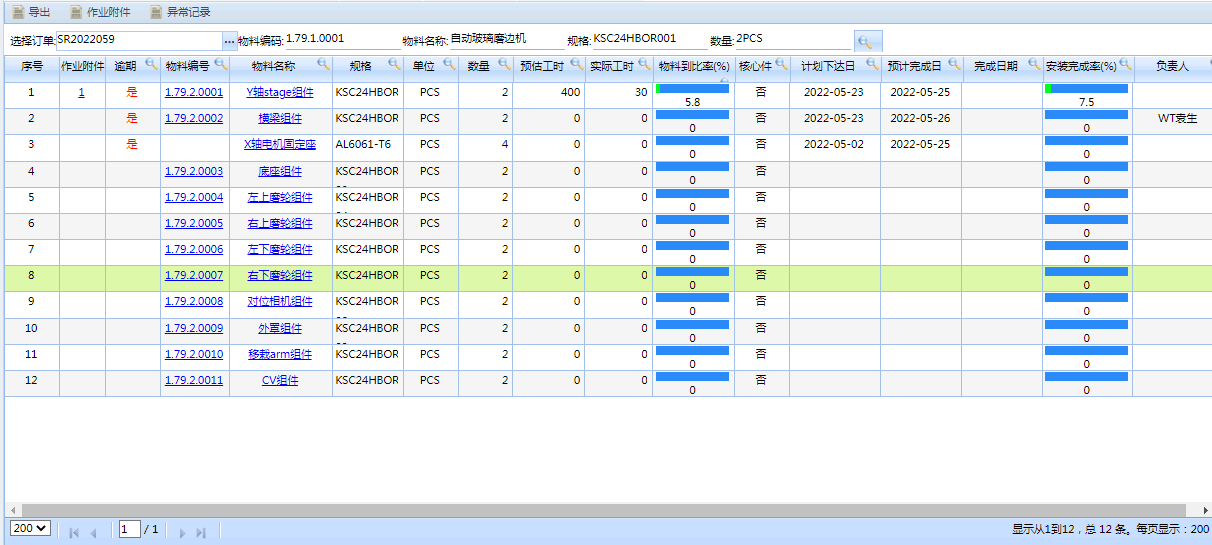Click filter icon in 单位 column header
1212x545 pixels.
point(448,64)
